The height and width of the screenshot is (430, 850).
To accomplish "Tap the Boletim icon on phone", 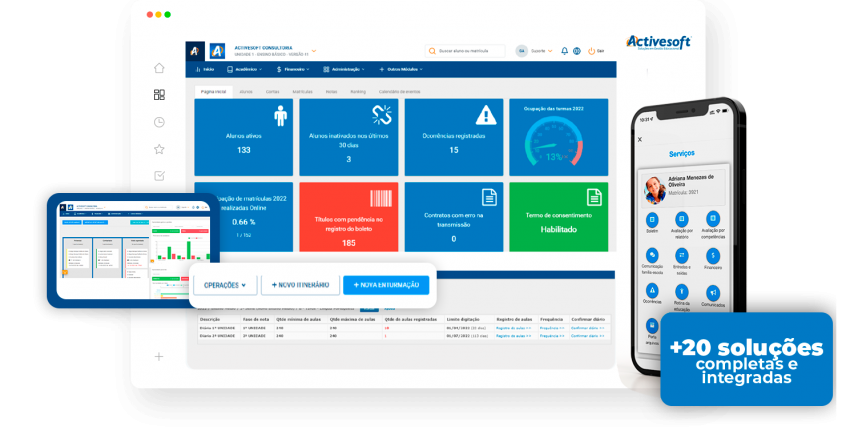I will tap(652, 220).
